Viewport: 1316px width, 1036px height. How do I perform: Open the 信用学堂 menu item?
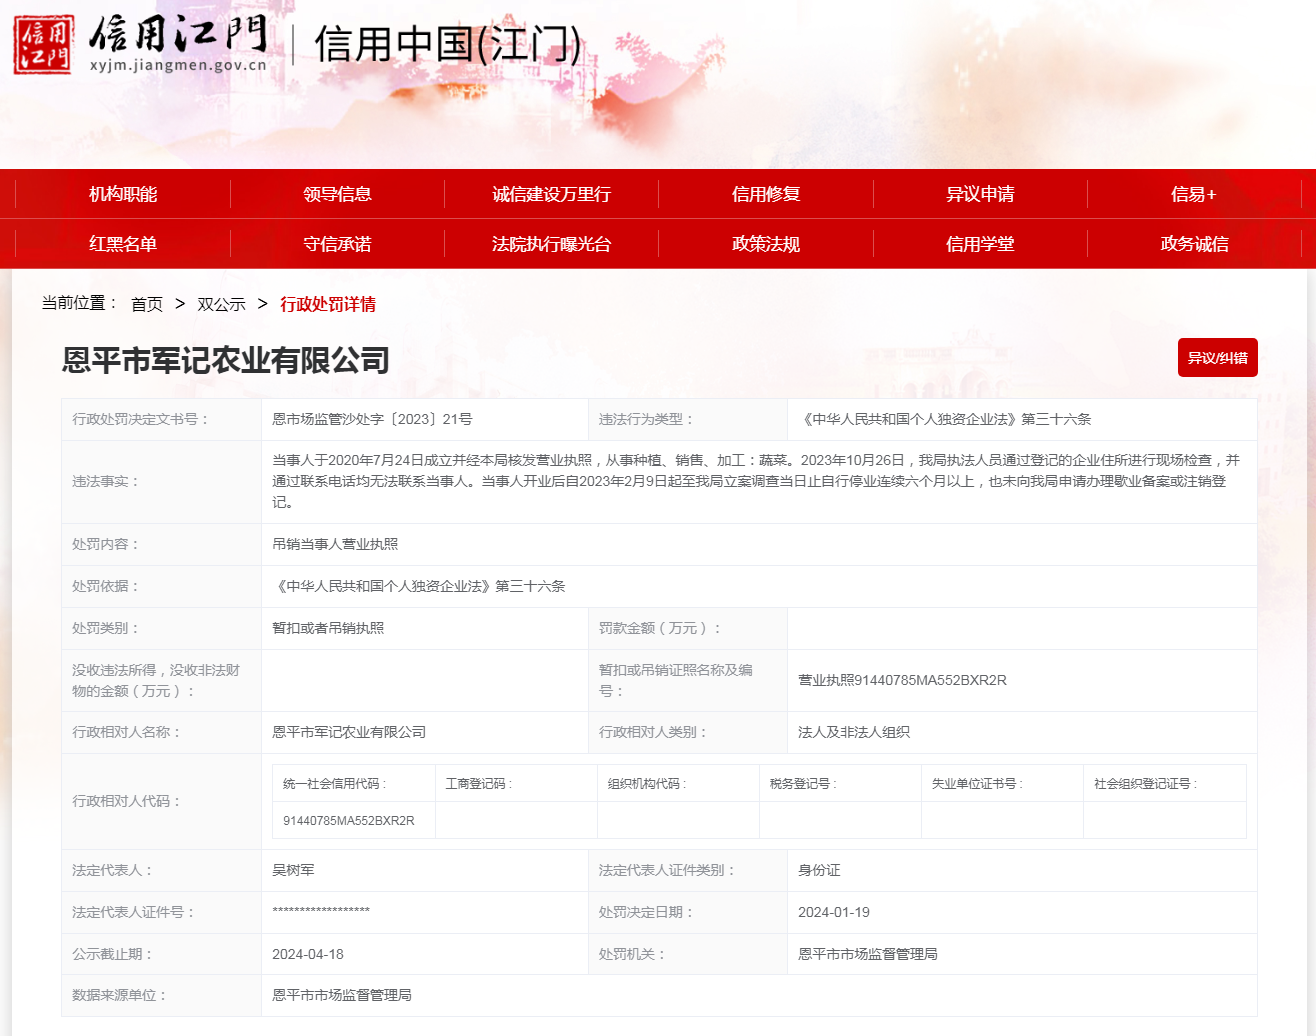pyautogui.click(x=980, y=244)
